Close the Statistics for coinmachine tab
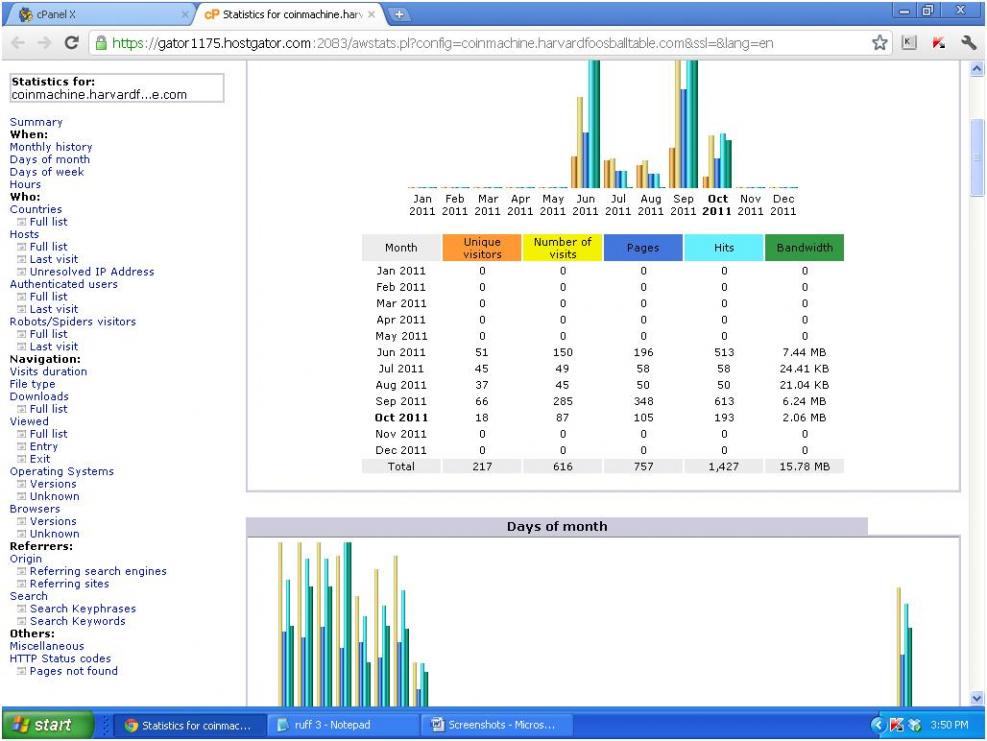 [x=372, y=15]
